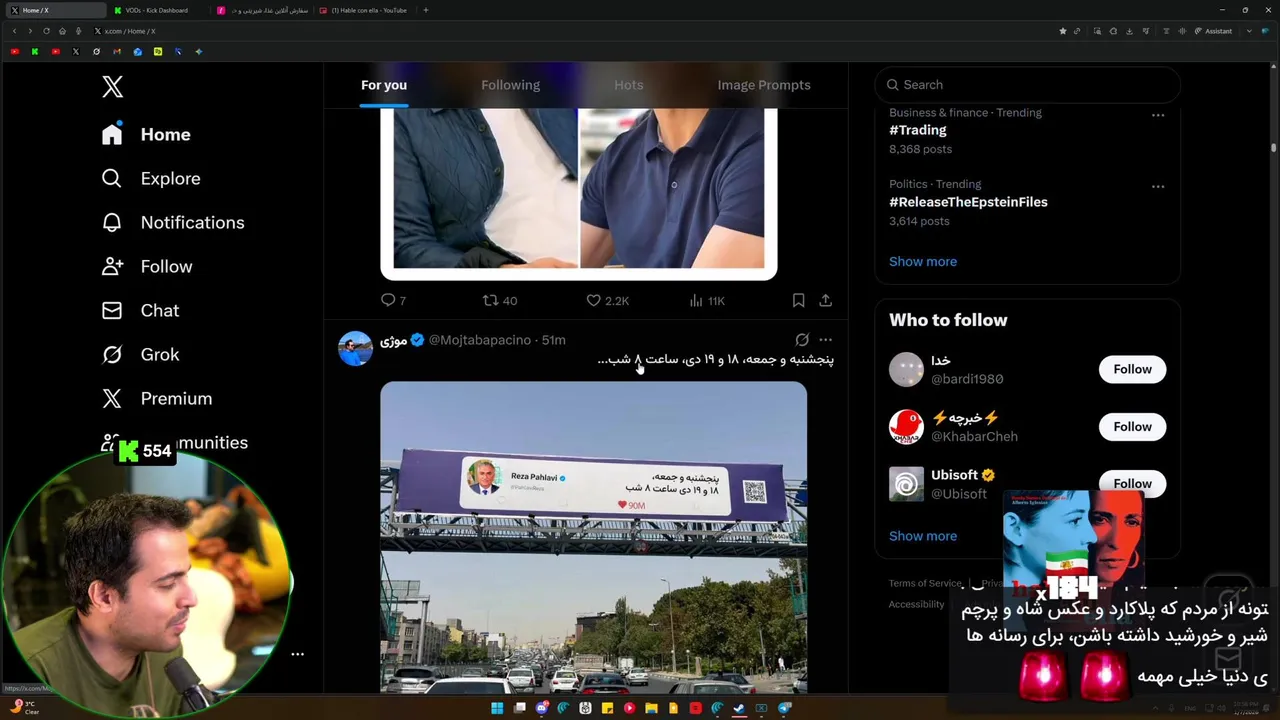Click Show more under Who to follow
1280x720 pixels.
[x=923, y=536]
